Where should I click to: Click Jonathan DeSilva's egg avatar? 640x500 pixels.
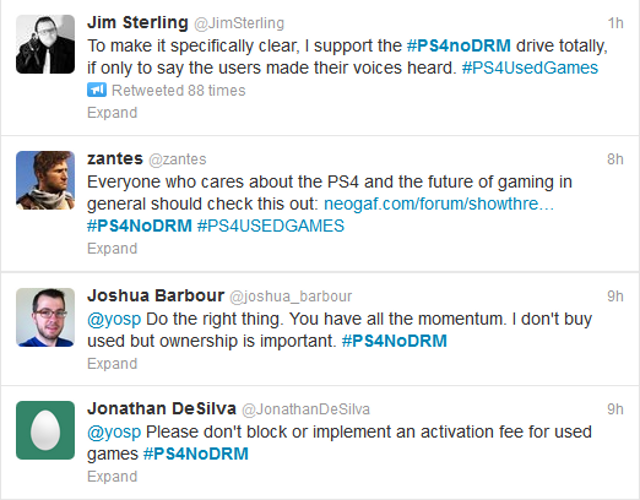point(45,430)
